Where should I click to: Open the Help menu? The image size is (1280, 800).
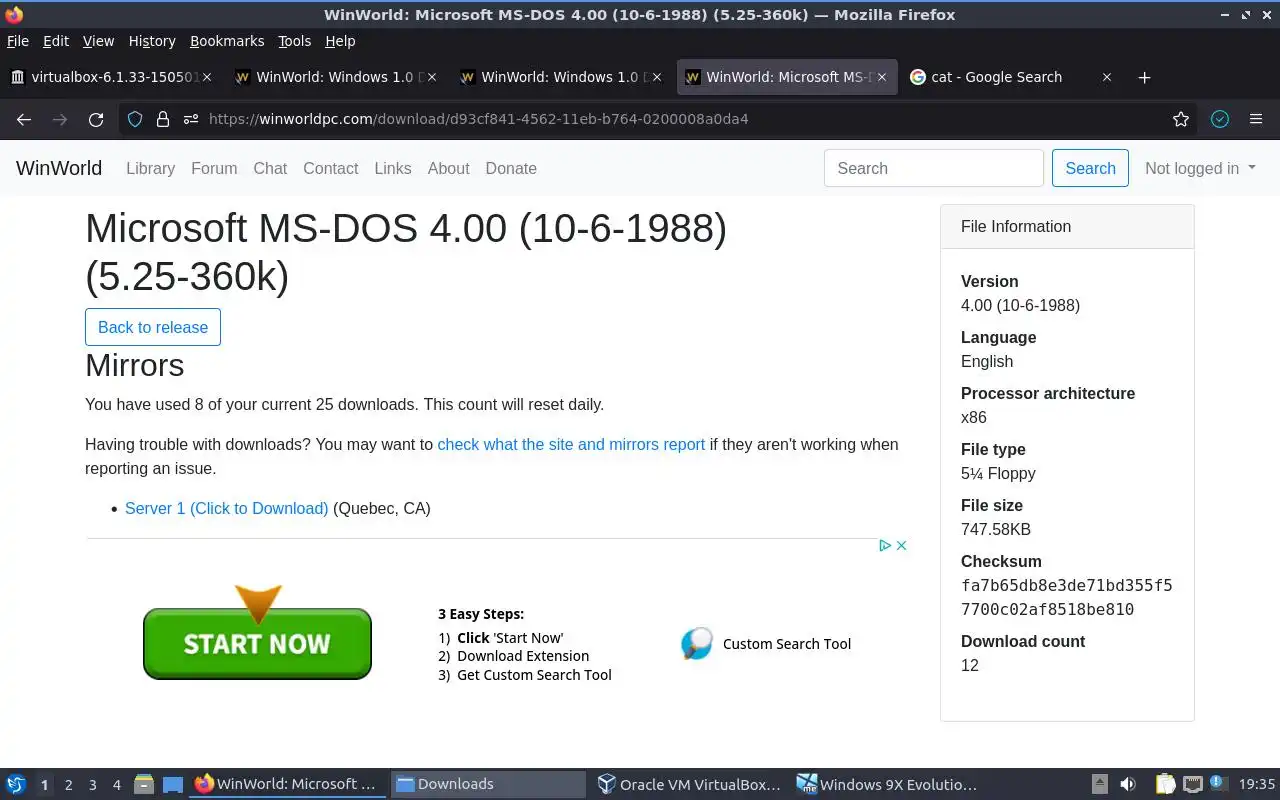point(340,41)
